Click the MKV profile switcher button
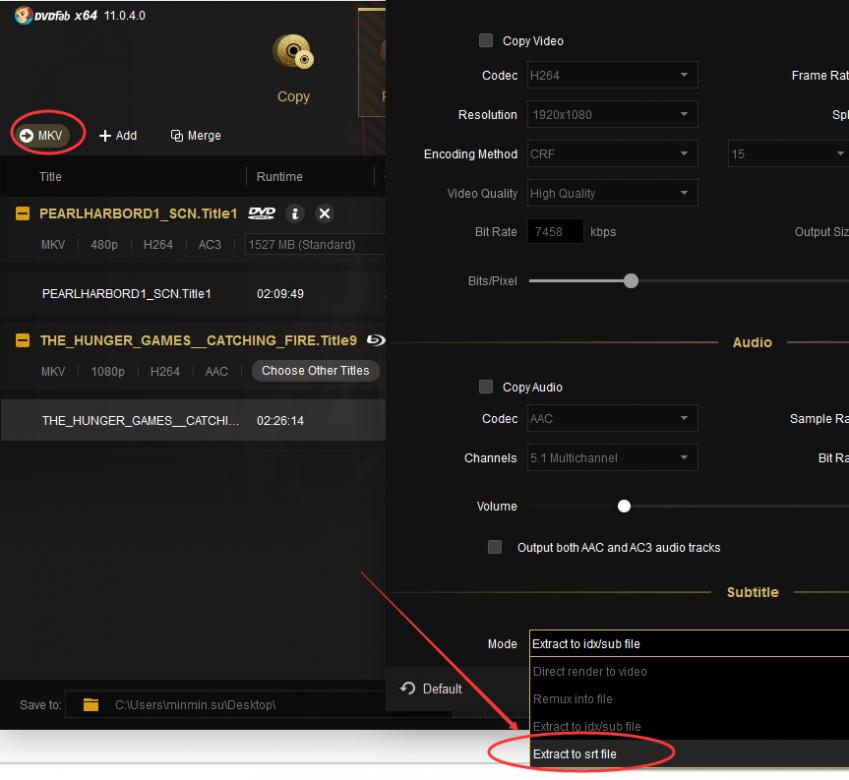This screenshot has width=849, height=780. [42, 135]
